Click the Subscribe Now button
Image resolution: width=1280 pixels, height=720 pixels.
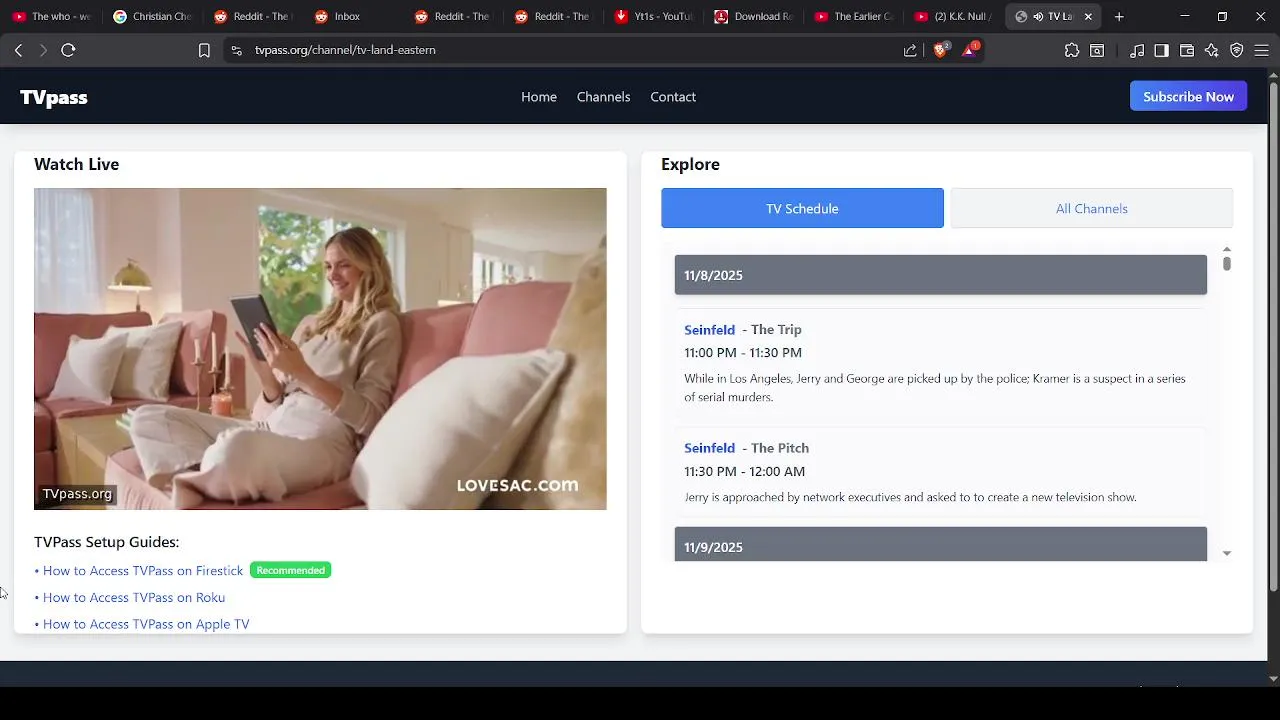point(1188,97)
